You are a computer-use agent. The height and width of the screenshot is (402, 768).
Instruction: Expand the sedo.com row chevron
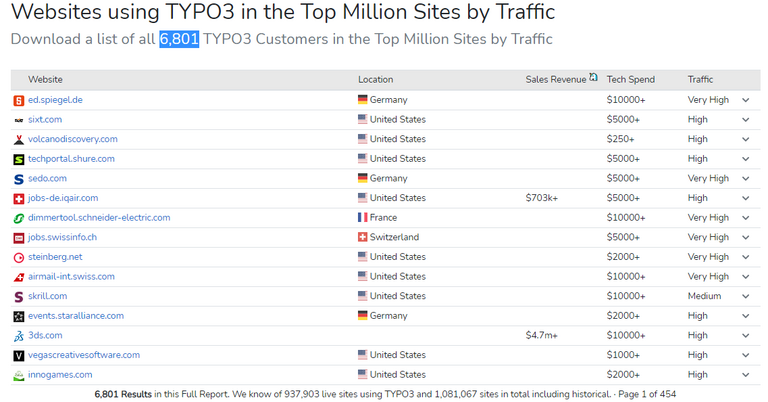pyautogui.click(x=745, y=178)
